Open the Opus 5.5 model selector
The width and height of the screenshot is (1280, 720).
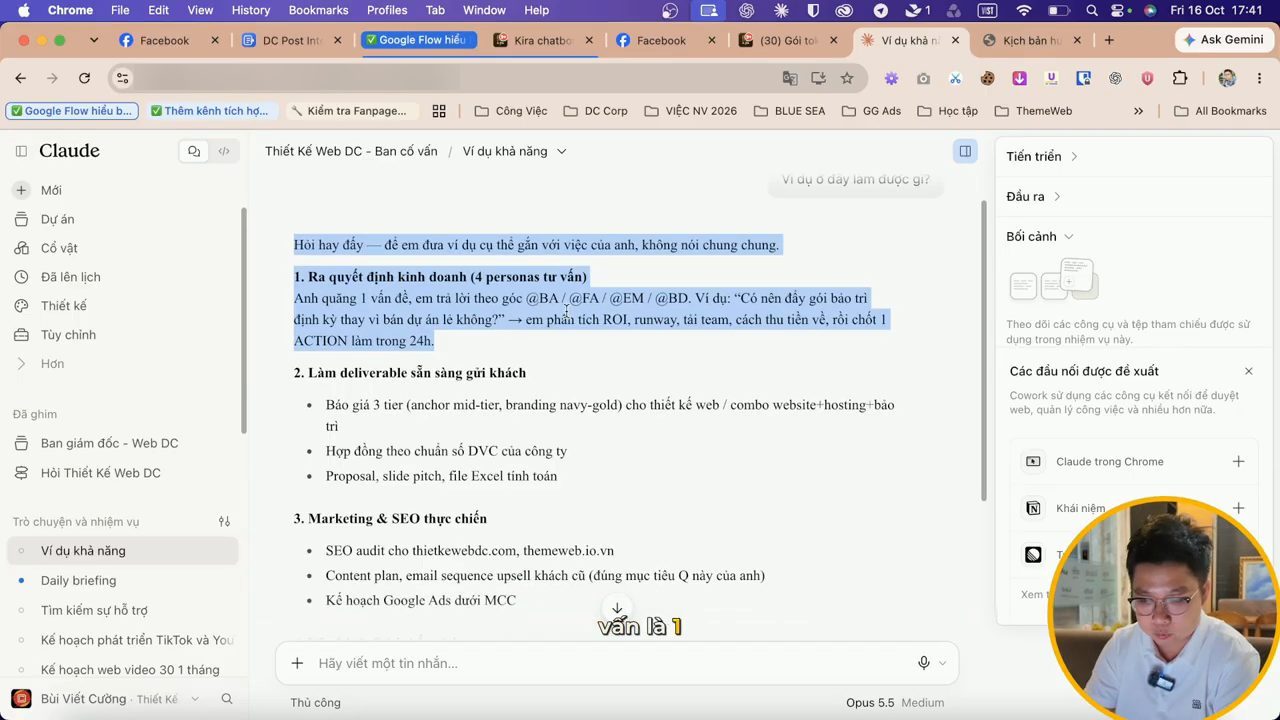pos(894,703)
